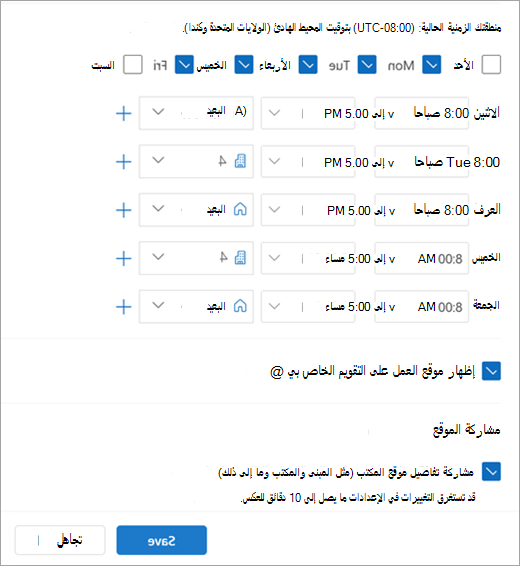Select the office building icon in Tue row
The image size is (520, 566).
(x=240, y=161)
